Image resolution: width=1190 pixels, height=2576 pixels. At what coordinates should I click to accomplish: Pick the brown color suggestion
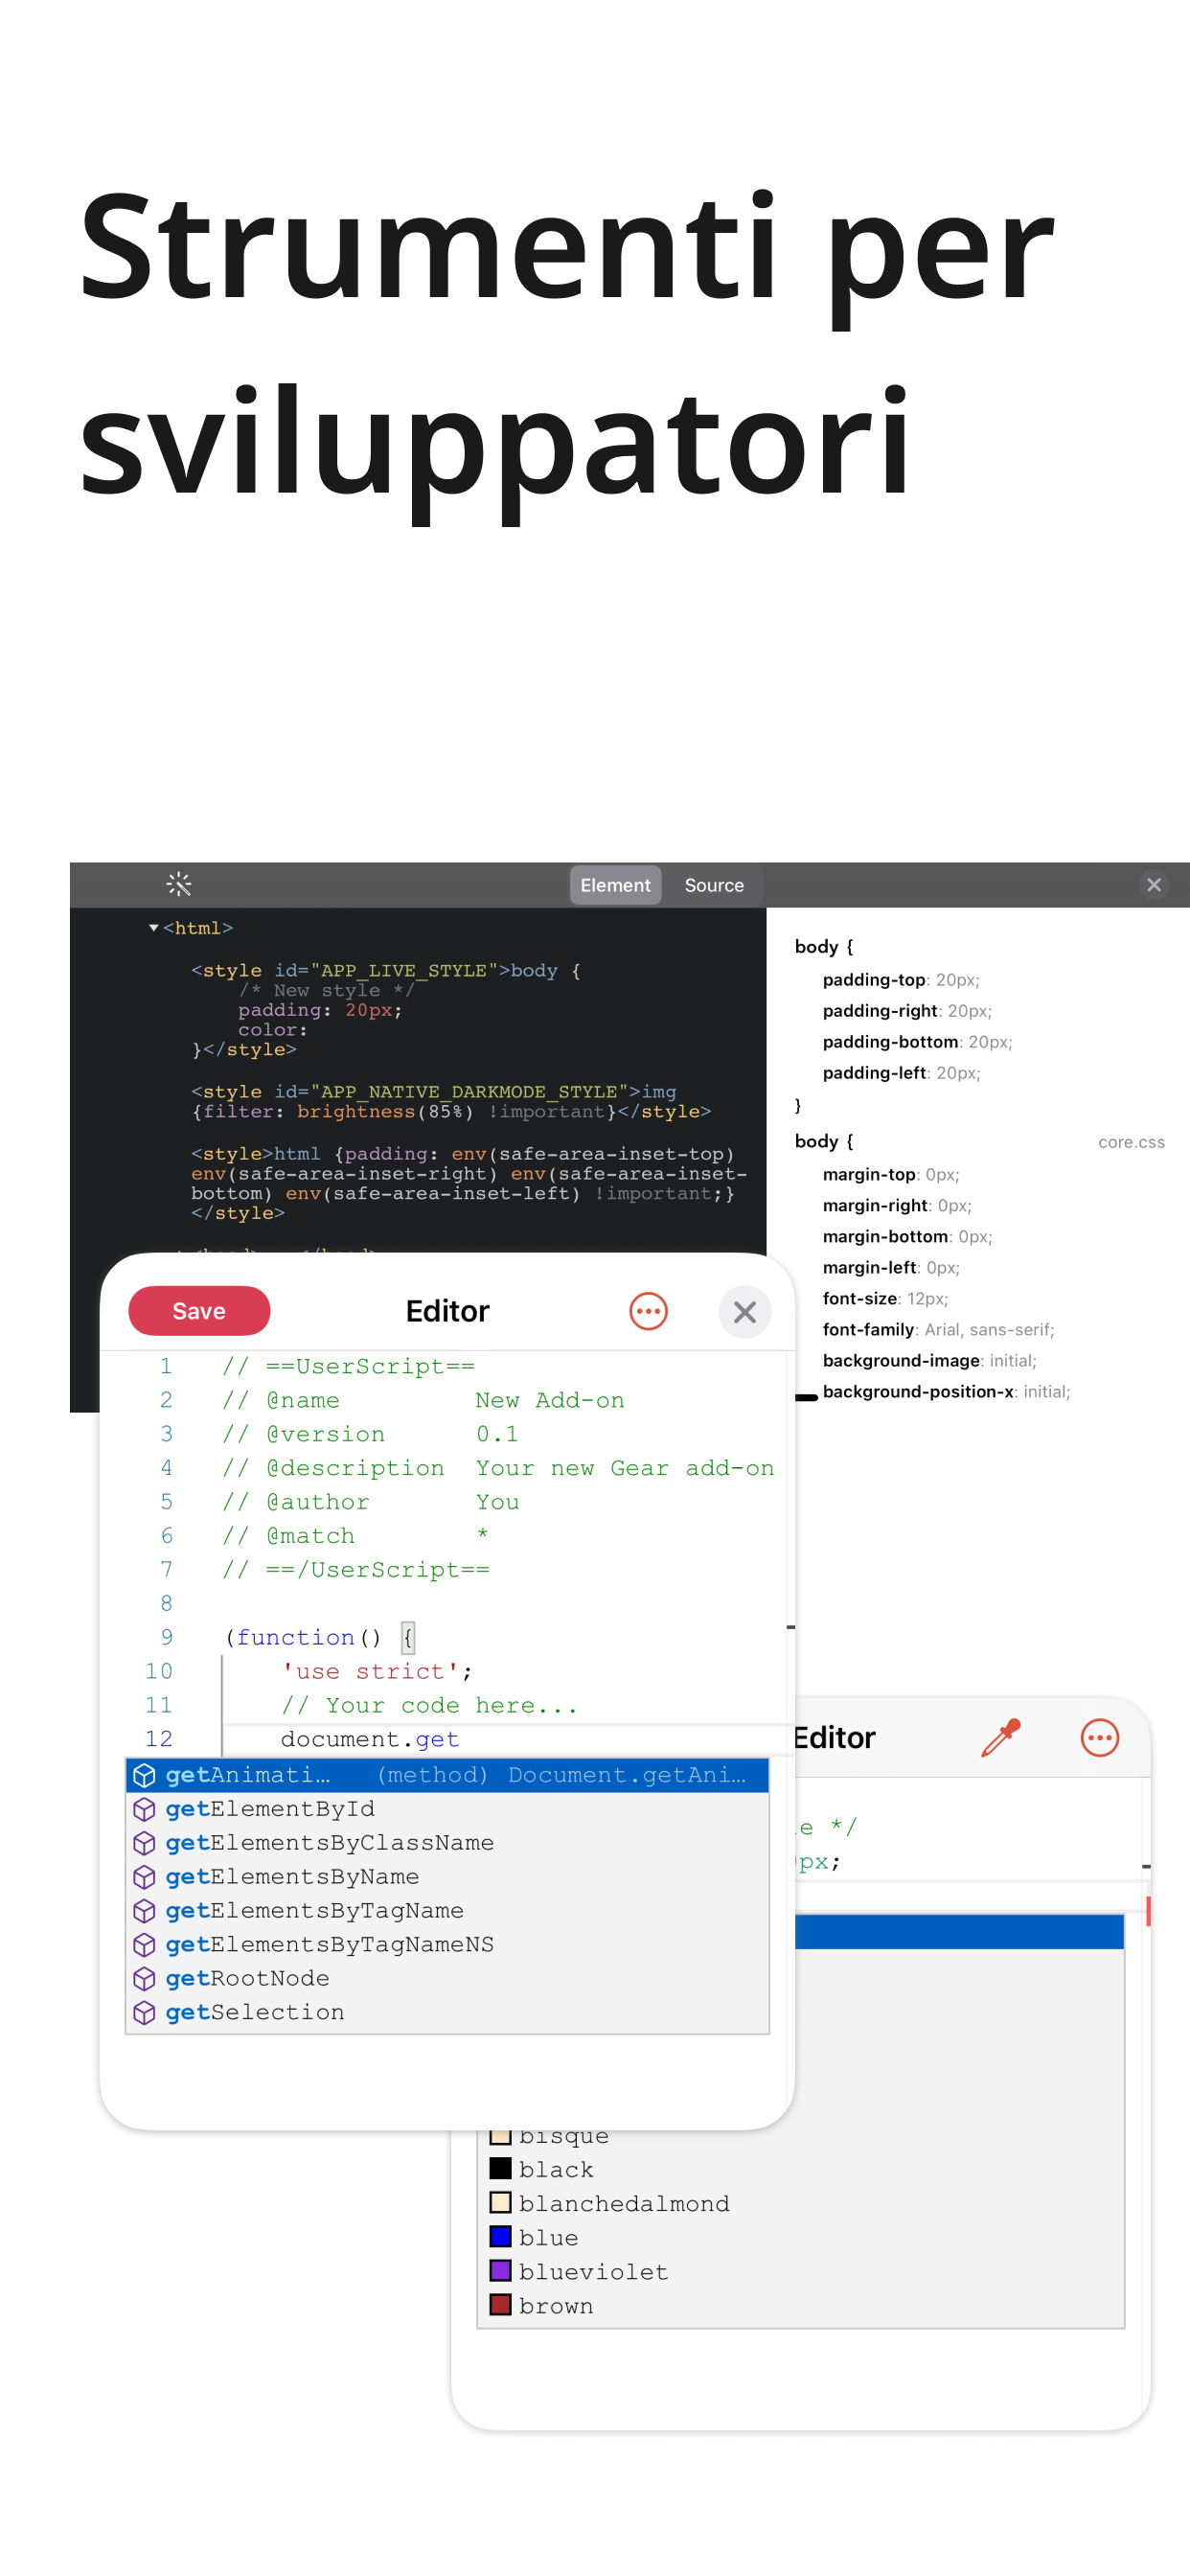pyautogui.click(x=800, y=2306)
